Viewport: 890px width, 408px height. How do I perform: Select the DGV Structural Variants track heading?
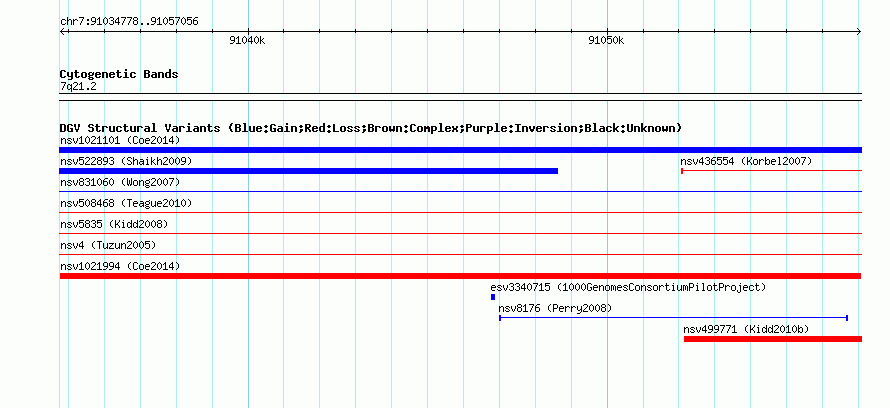point(371,128)
